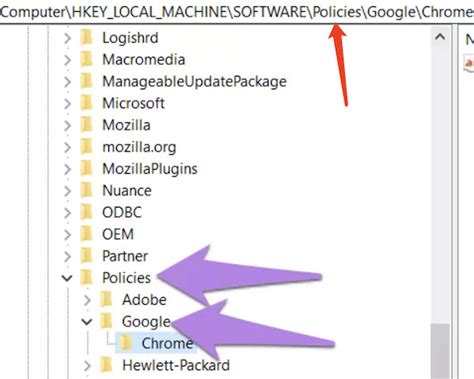Select the Adobe registry key
The height and width of the screenshot is (379, 474).
[144, 300]
